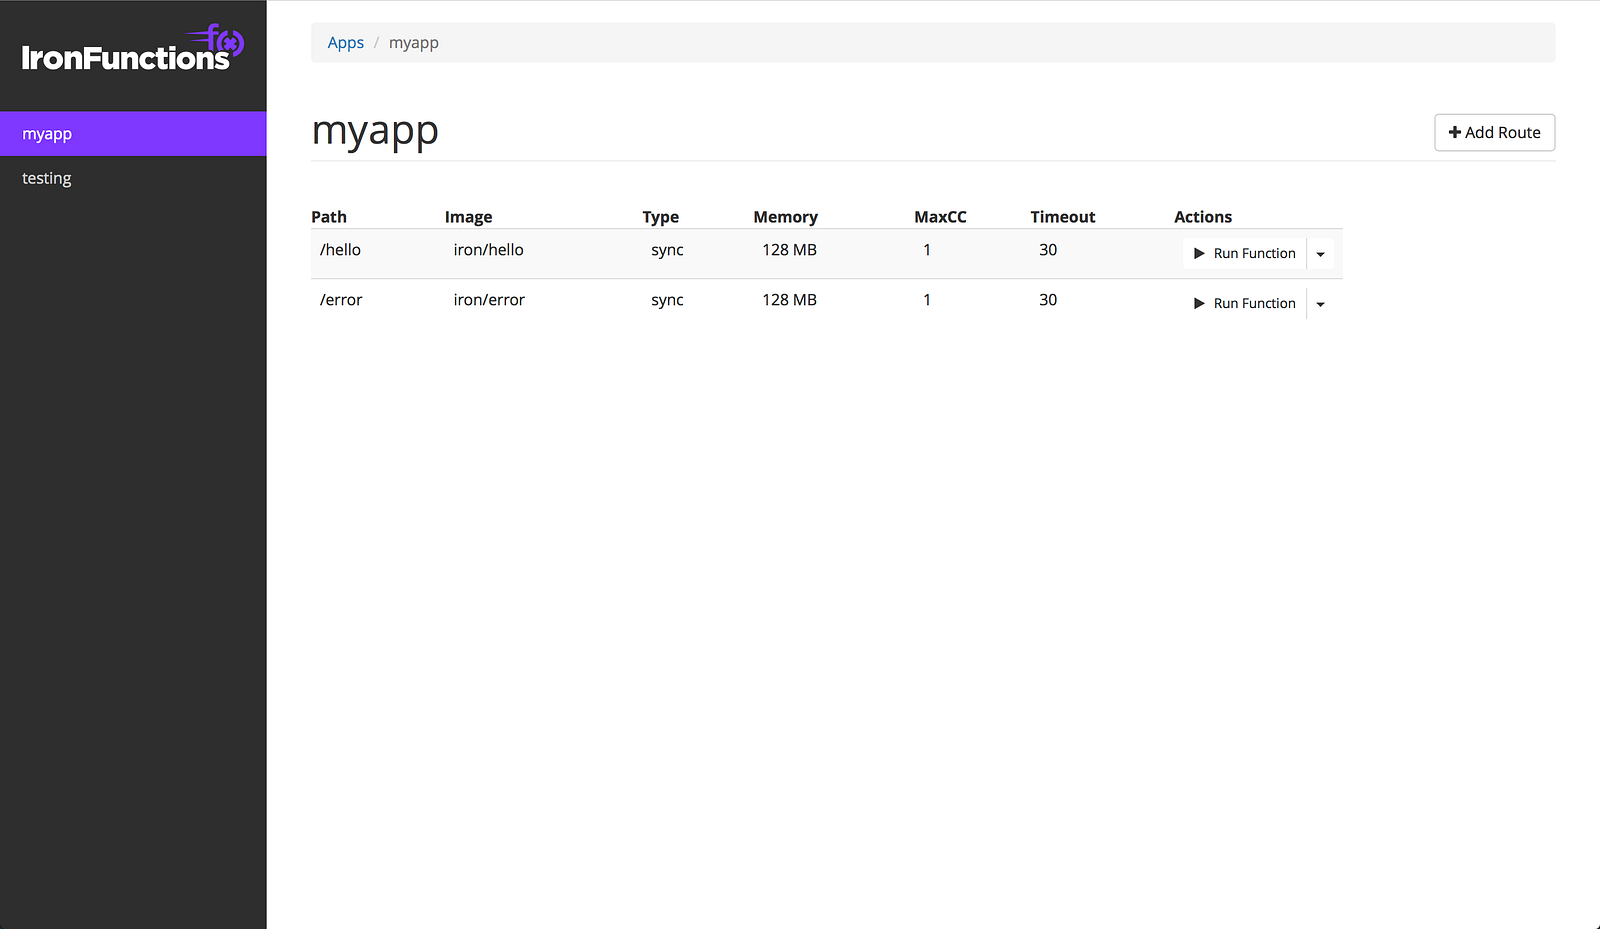This screenshot has height=929, width=1600.
Task: Click the /error path cell
Action: click(341, 300)
